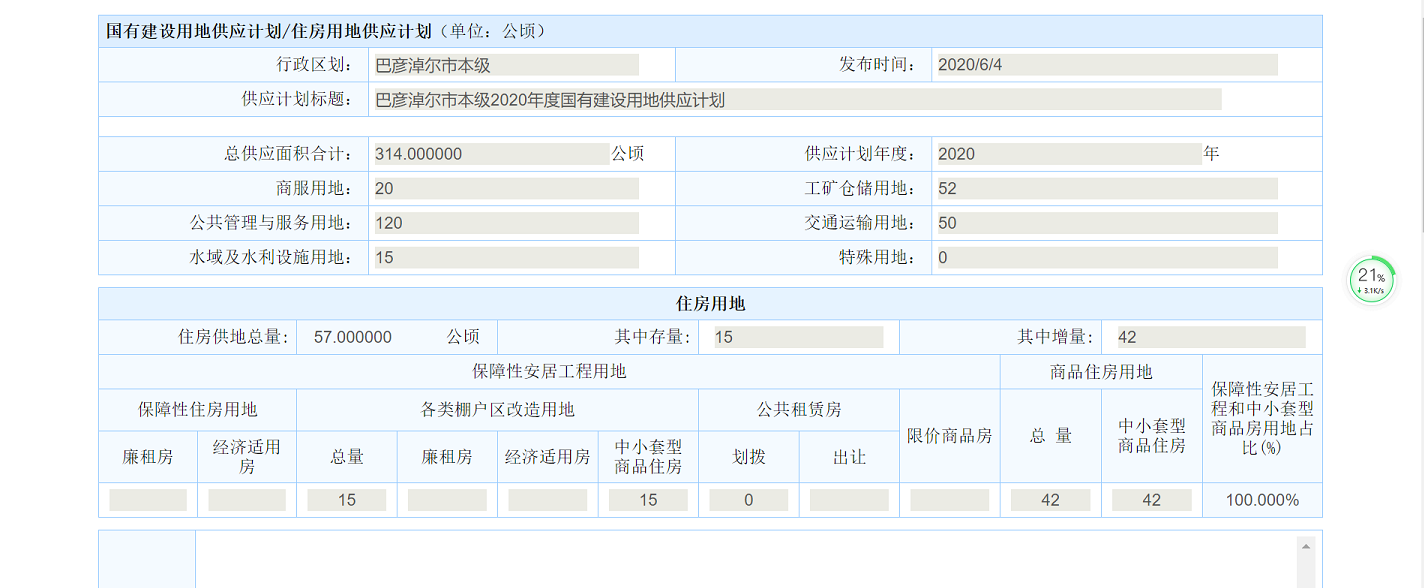
Task: Select the 商服用地 field with value 20
Action: click(x=505, y=189)
